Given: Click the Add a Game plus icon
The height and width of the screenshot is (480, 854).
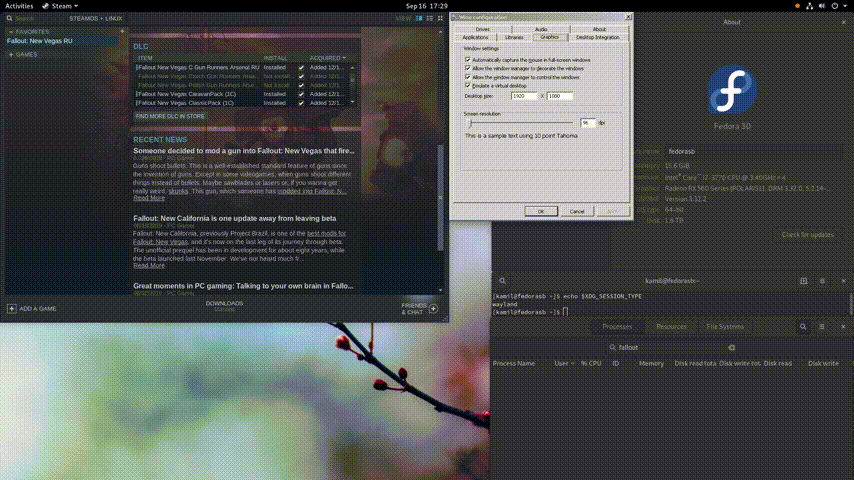Looking at the screenshot, I should coord(11,308).
